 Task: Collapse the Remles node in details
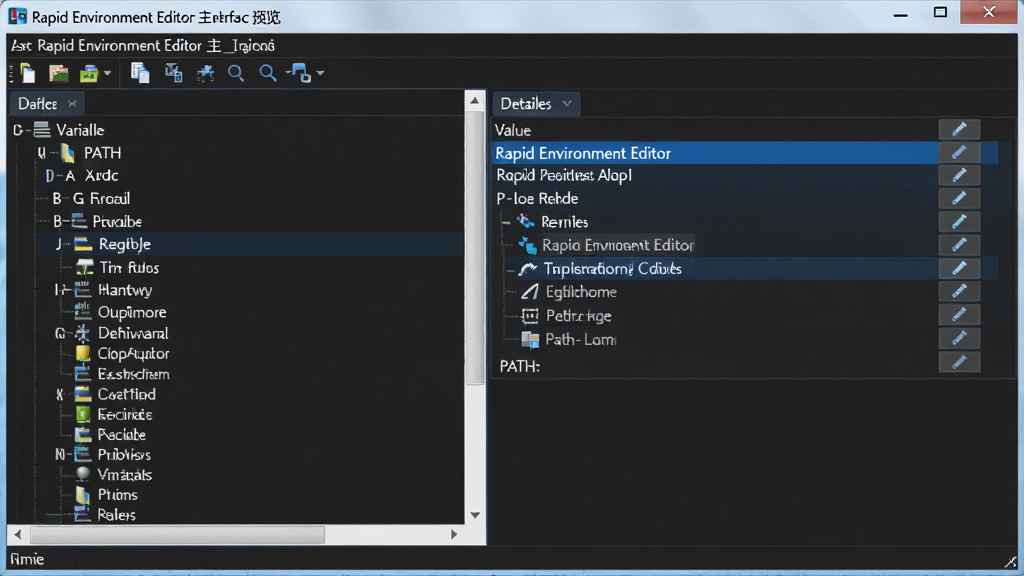(506, 222)
